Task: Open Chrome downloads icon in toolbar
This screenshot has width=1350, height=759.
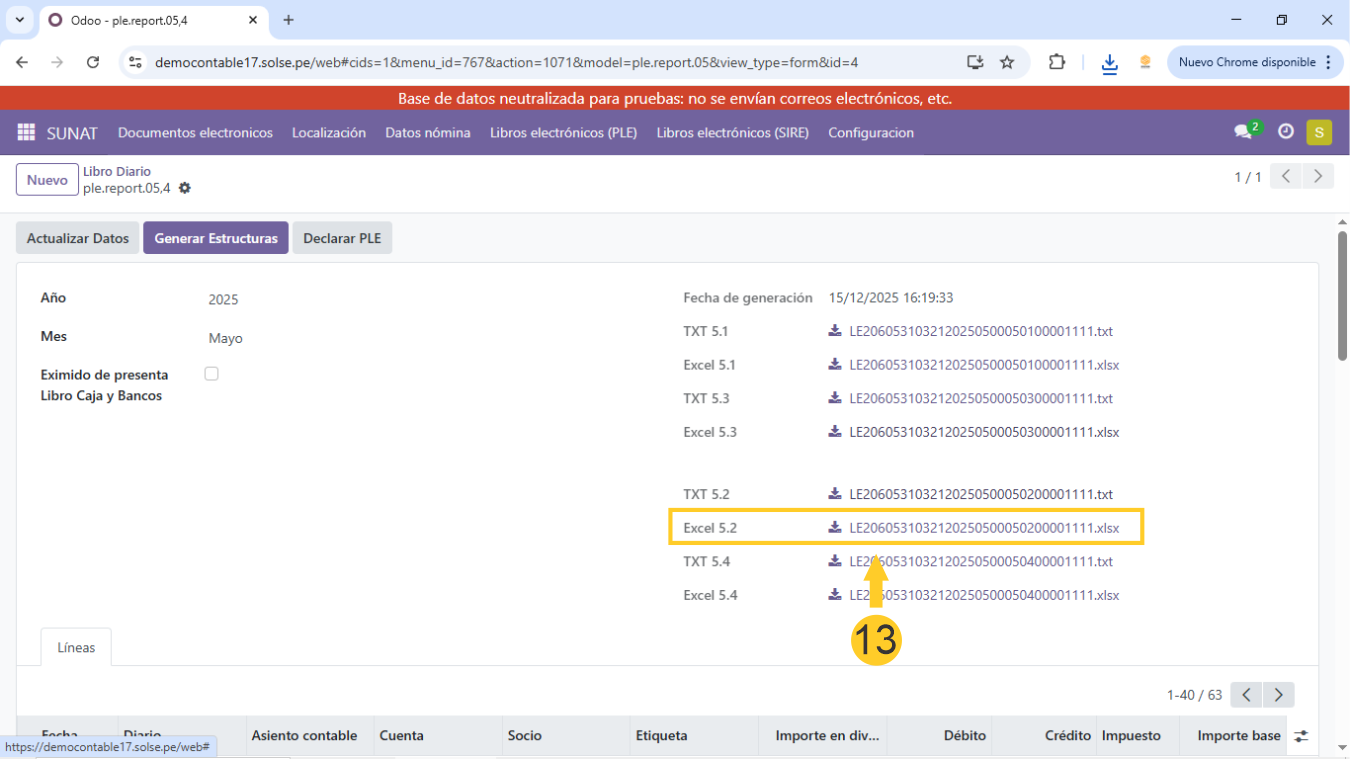Action: pyautogui.click(x=1109, y=63)
